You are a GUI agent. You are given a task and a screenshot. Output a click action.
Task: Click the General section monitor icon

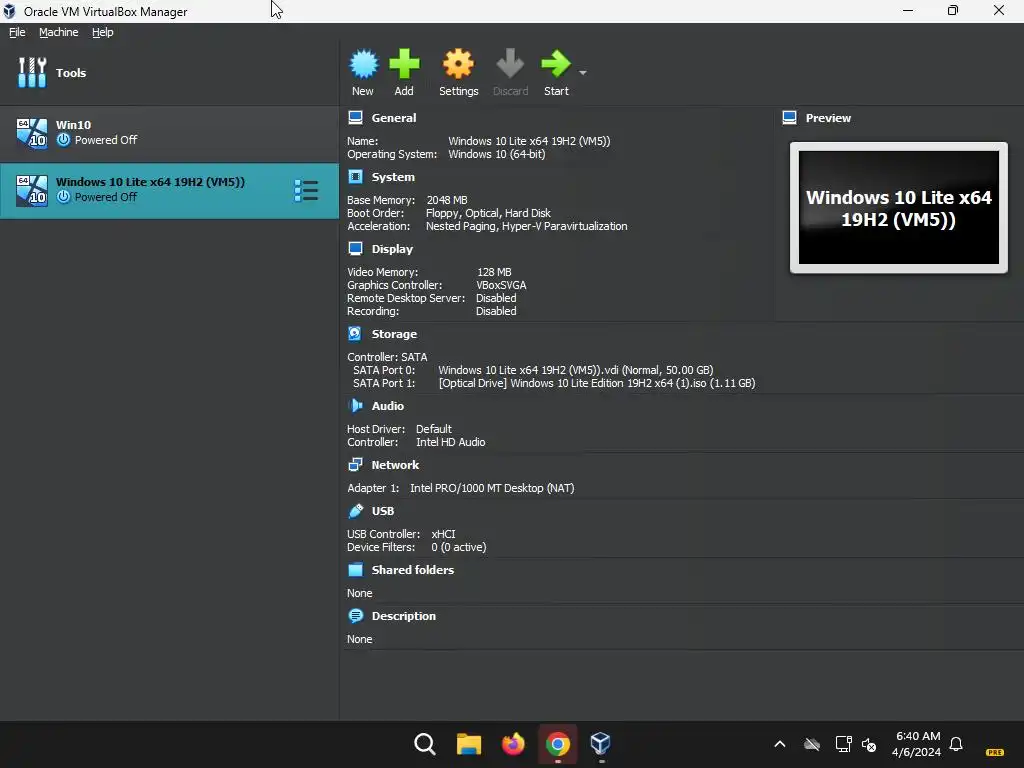tap(355, 118)
